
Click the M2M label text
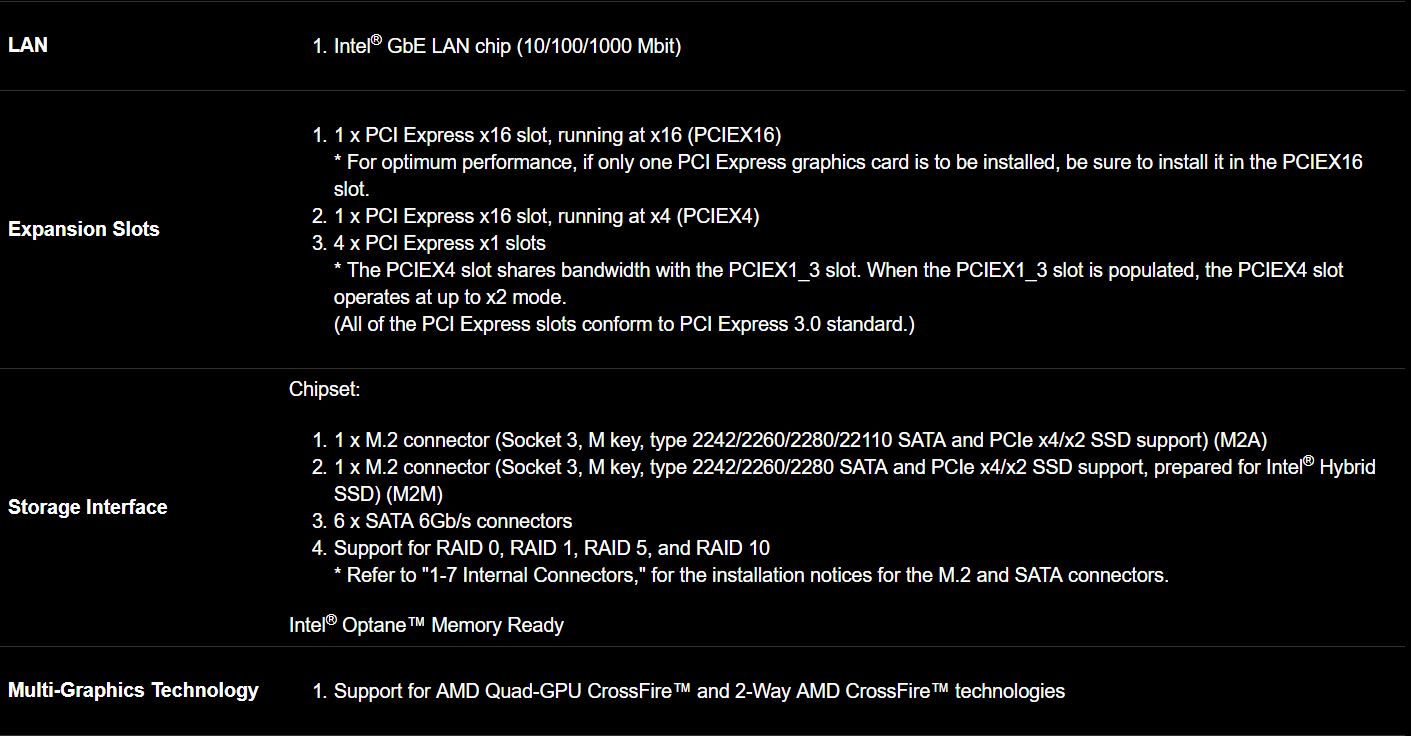point(388,494)
